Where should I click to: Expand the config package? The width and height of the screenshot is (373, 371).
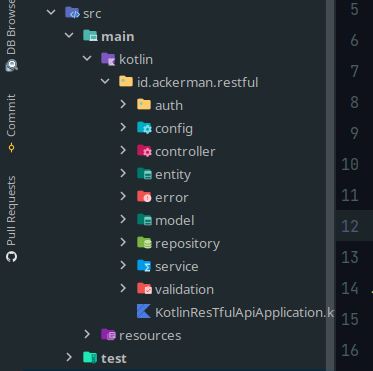point(123,127)
